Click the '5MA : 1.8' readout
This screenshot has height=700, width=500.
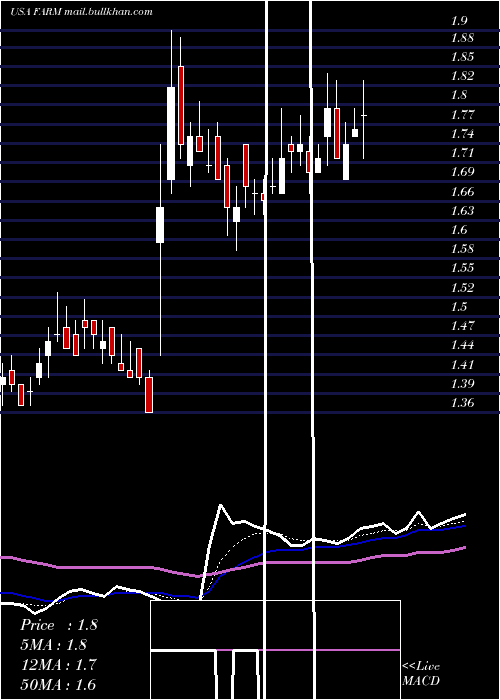54,645
